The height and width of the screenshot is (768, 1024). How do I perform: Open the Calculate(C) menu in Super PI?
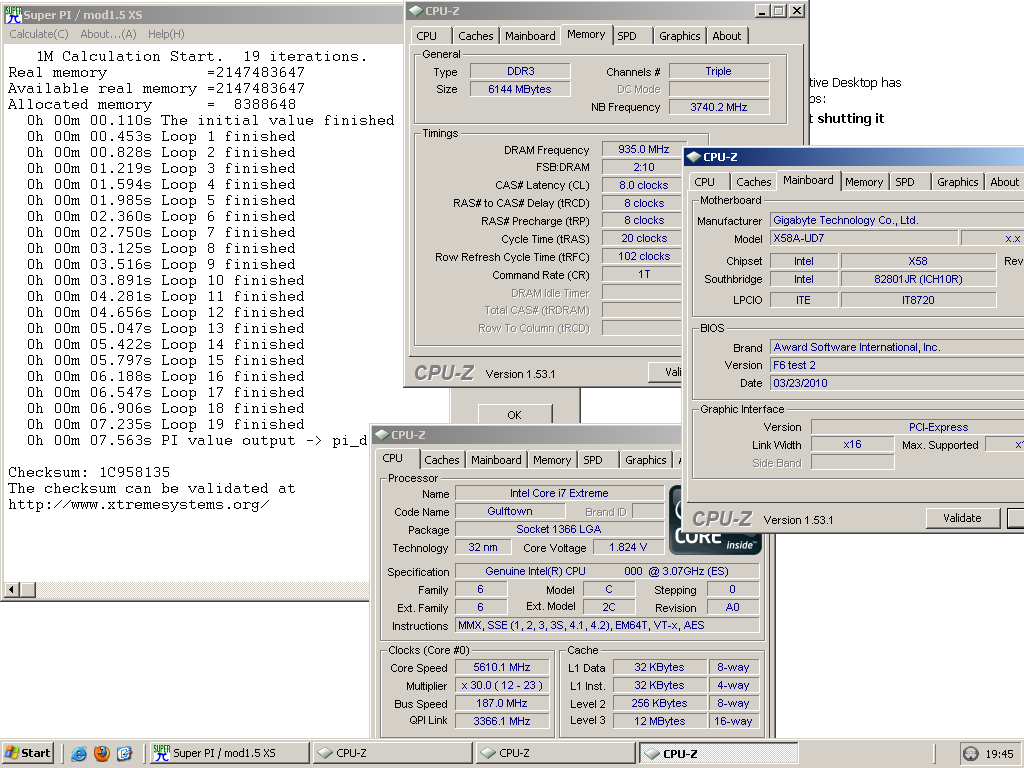click(x=39, y=34)
